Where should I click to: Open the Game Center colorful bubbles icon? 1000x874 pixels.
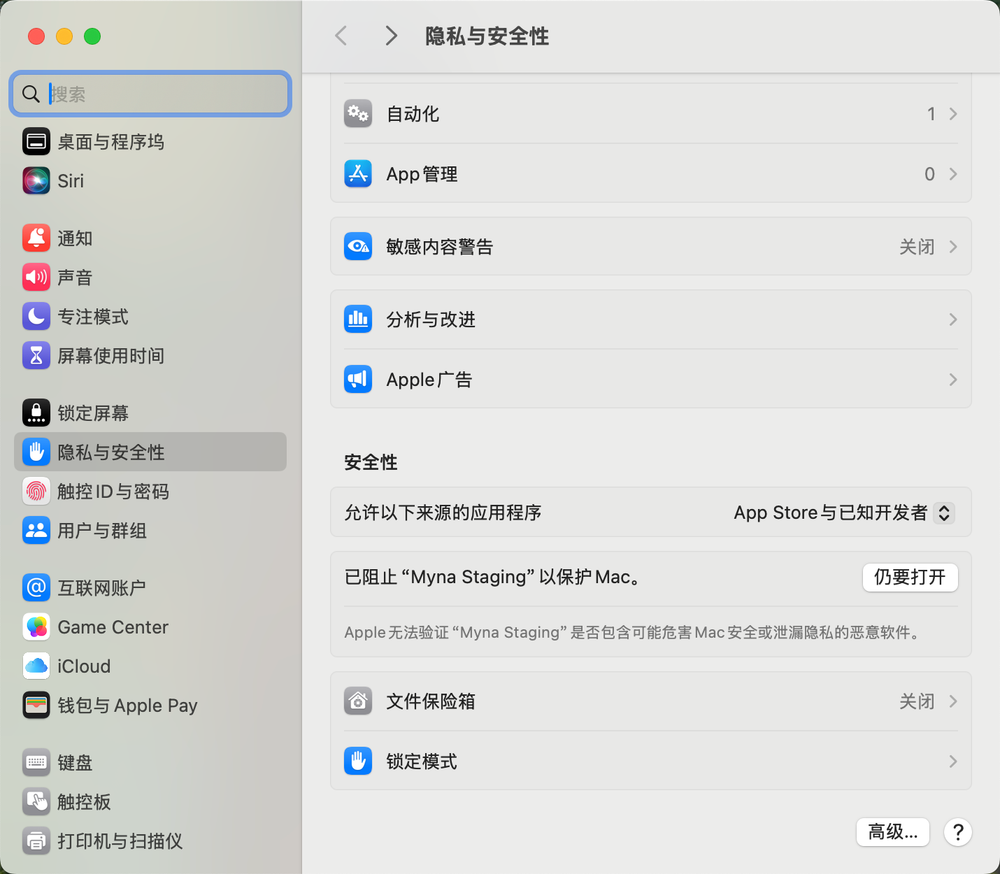(x=36, y=627)
